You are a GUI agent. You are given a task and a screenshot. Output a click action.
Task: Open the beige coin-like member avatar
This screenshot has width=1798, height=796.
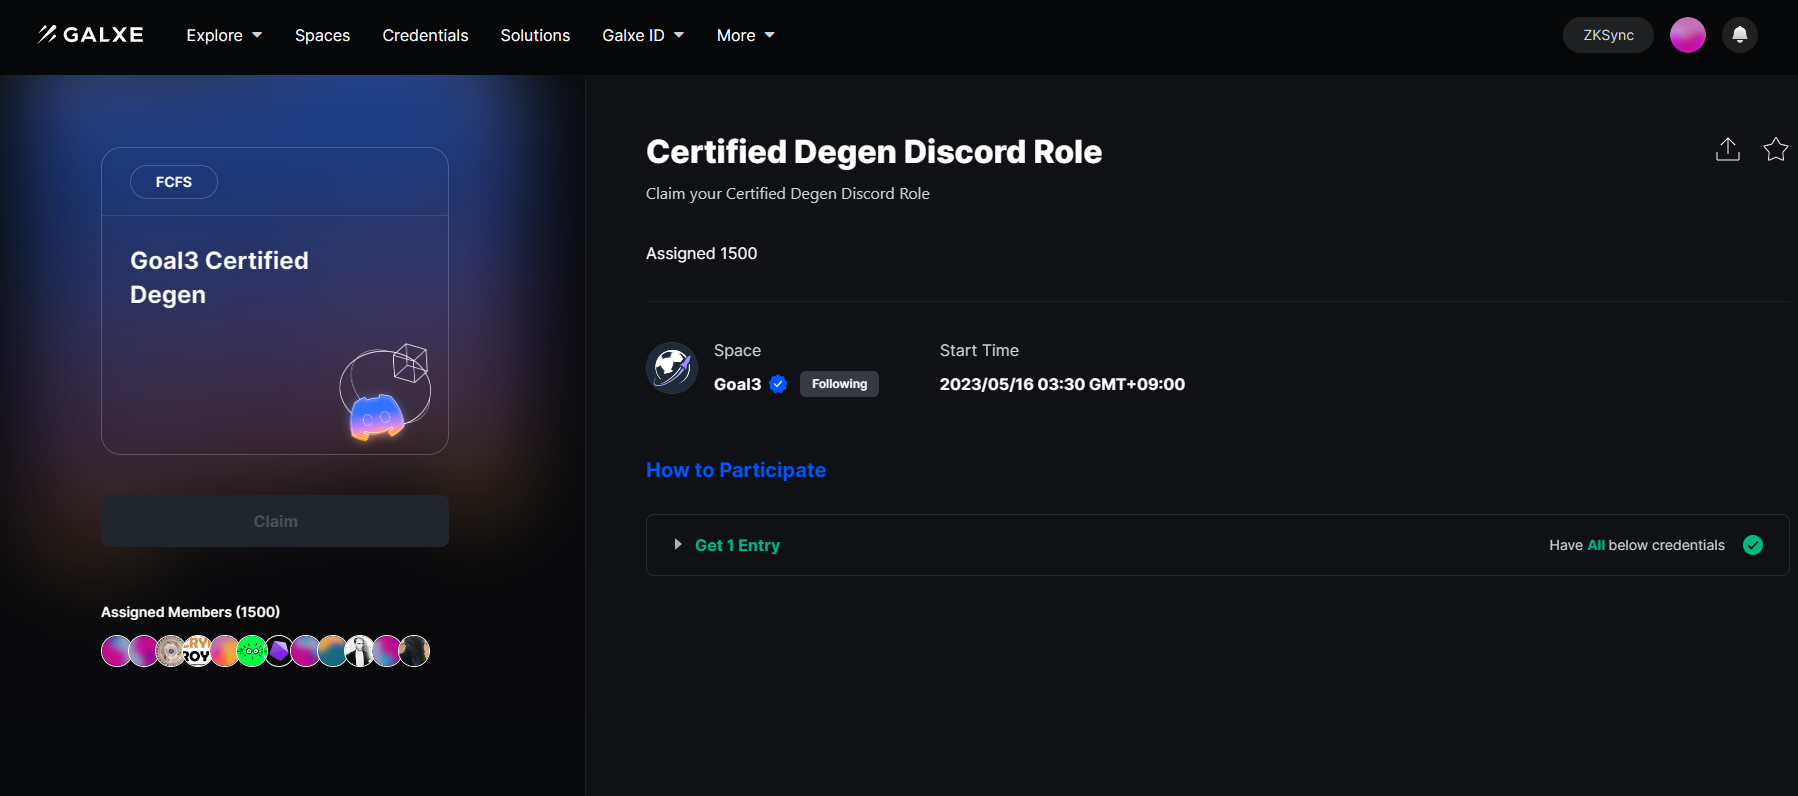(170, 651)
